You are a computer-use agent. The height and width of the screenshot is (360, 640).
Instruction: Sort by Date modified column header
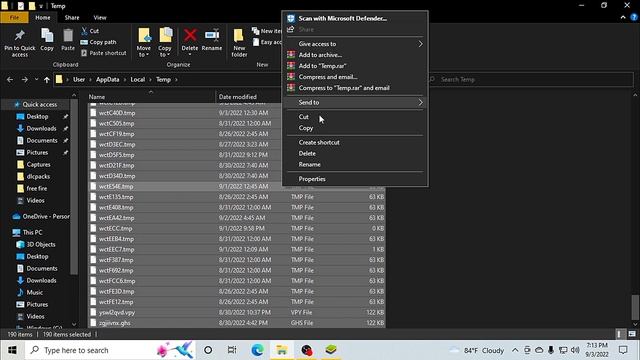click(x=238, y=97)
